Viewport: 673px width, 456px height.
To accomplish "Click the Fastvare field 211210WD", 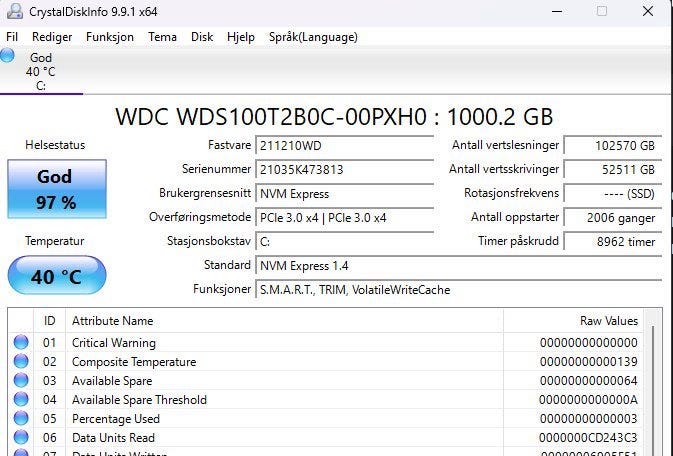I will [345, 146].
